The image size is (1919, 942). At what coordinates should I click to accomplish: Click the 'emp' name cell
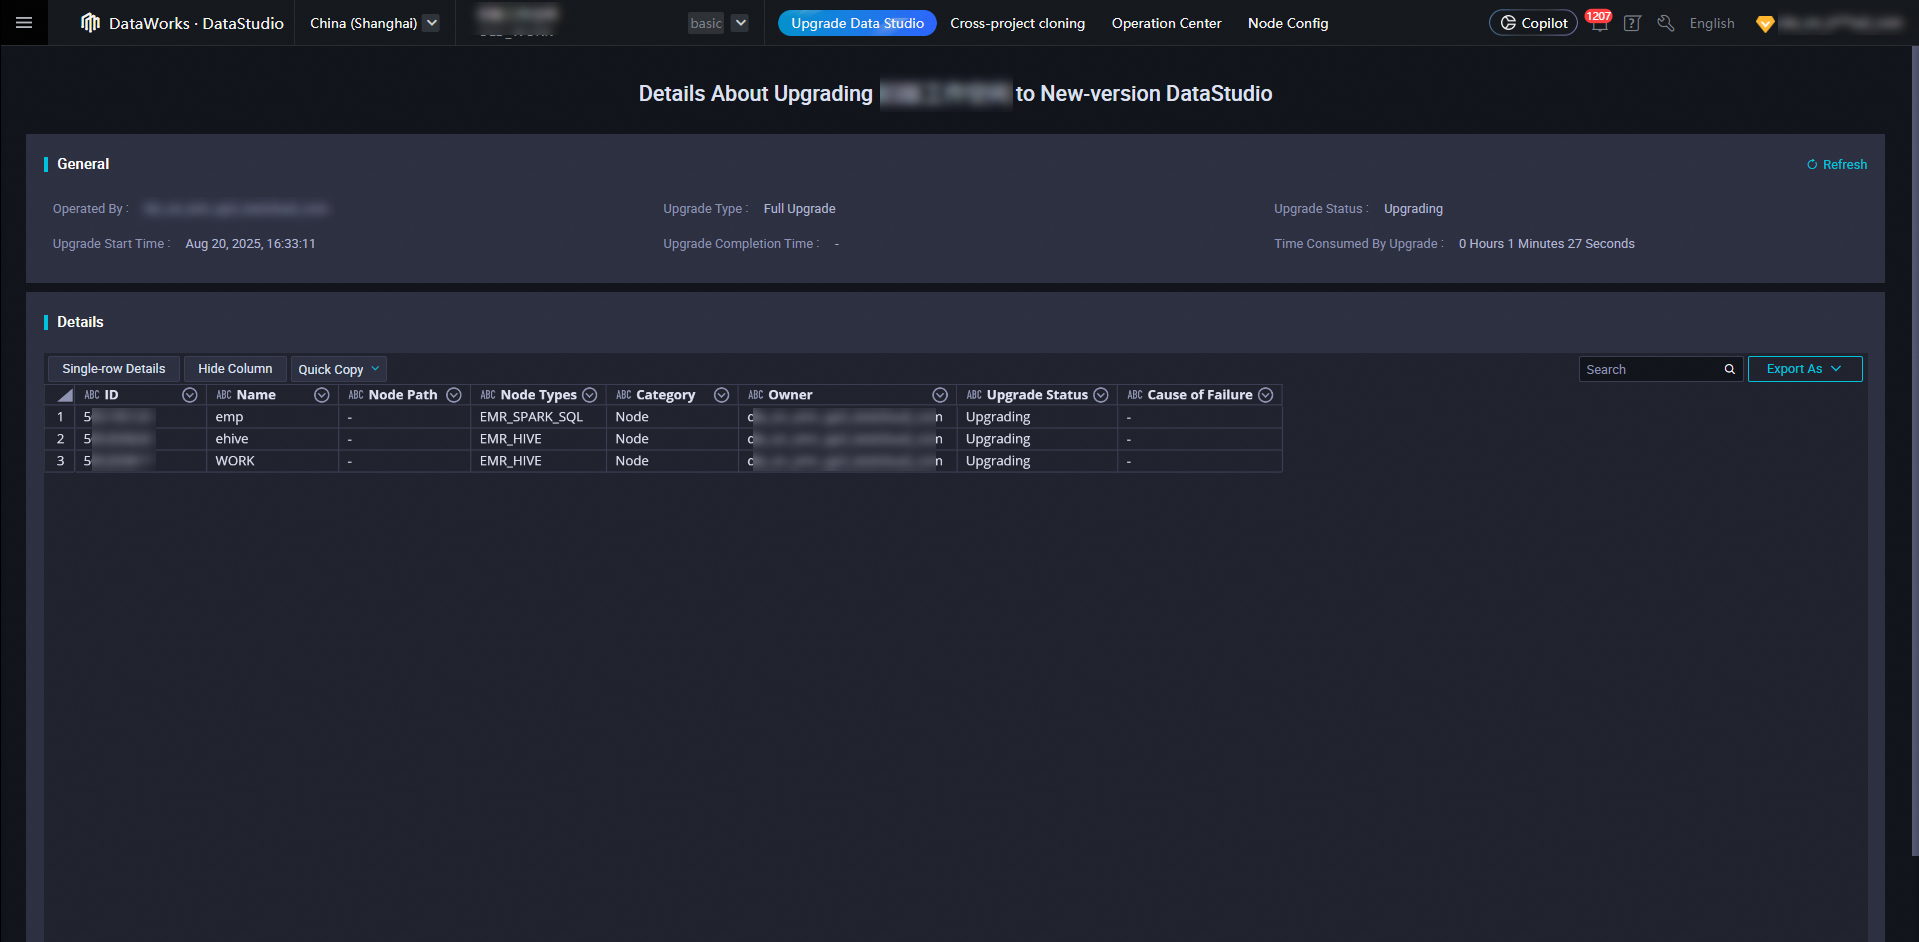pos(272,417)
